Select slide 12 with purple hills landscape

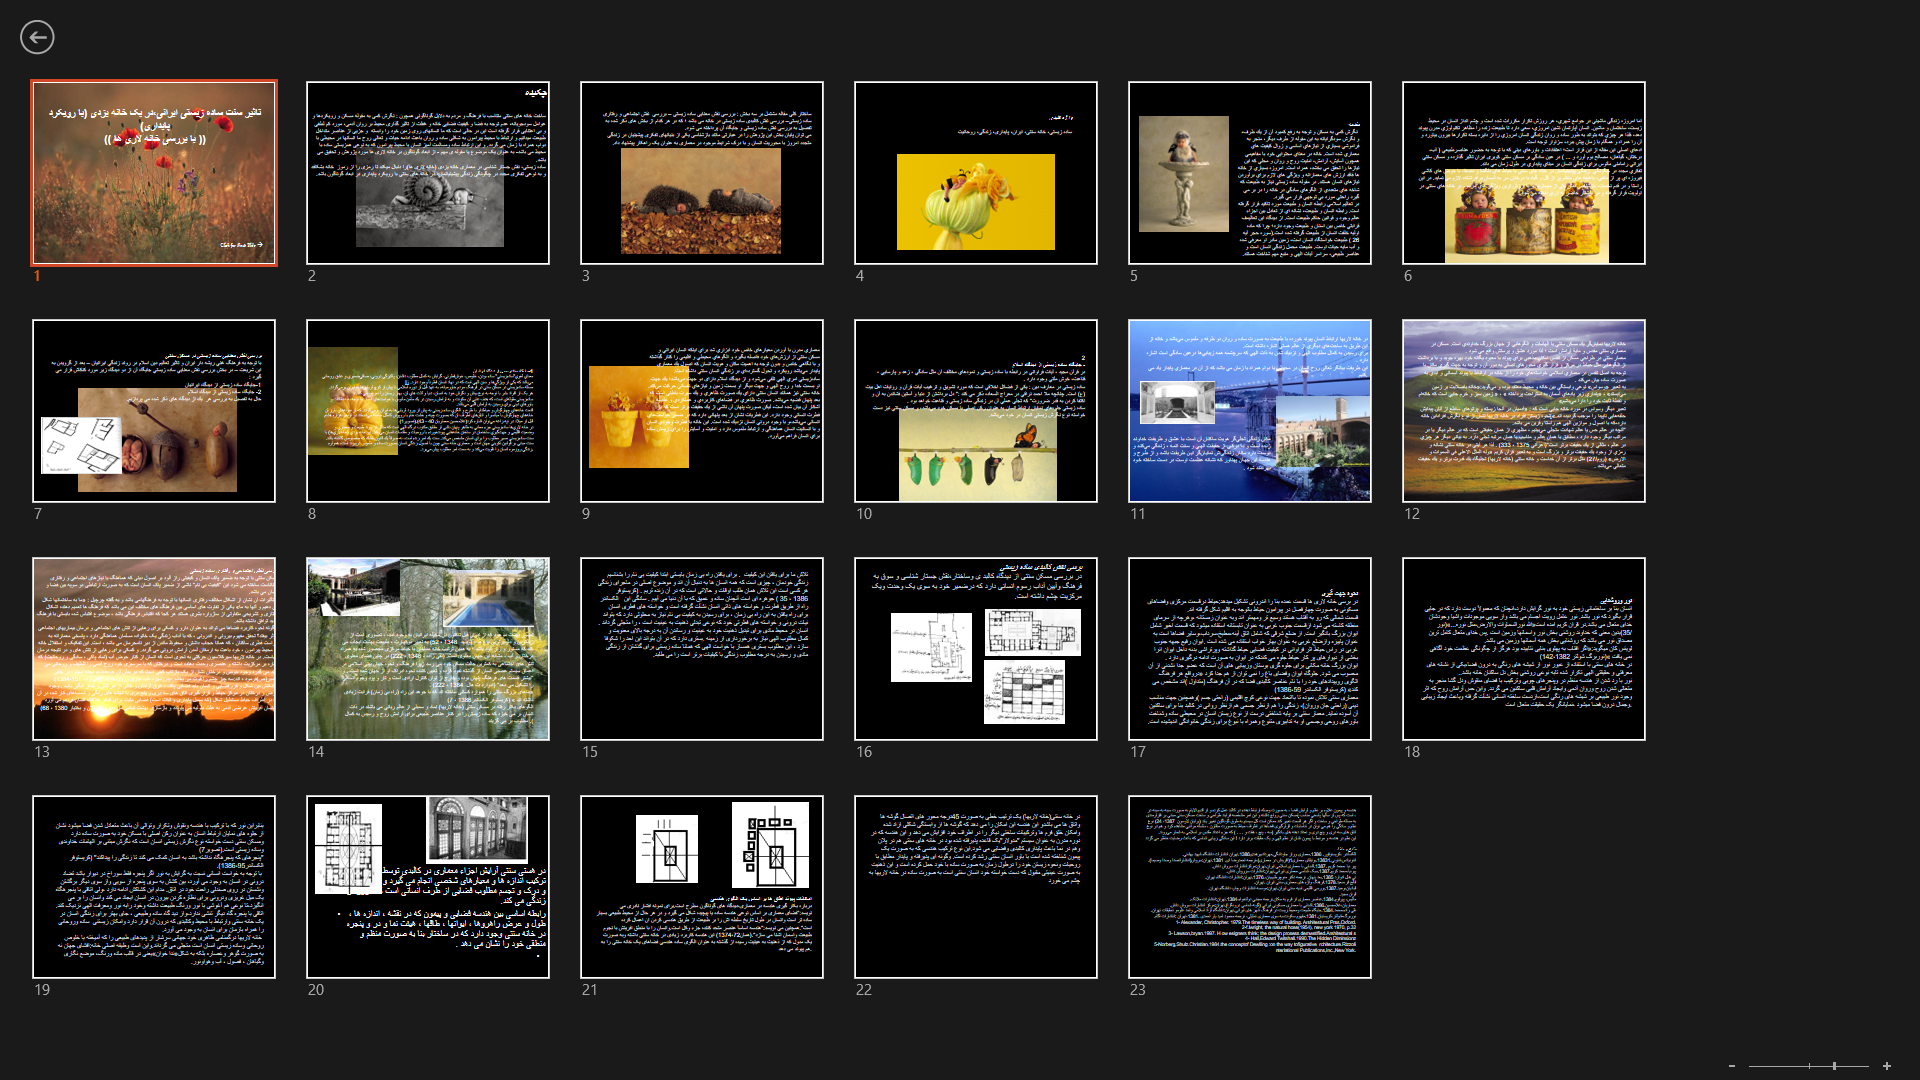click(x=1524, y=411)
